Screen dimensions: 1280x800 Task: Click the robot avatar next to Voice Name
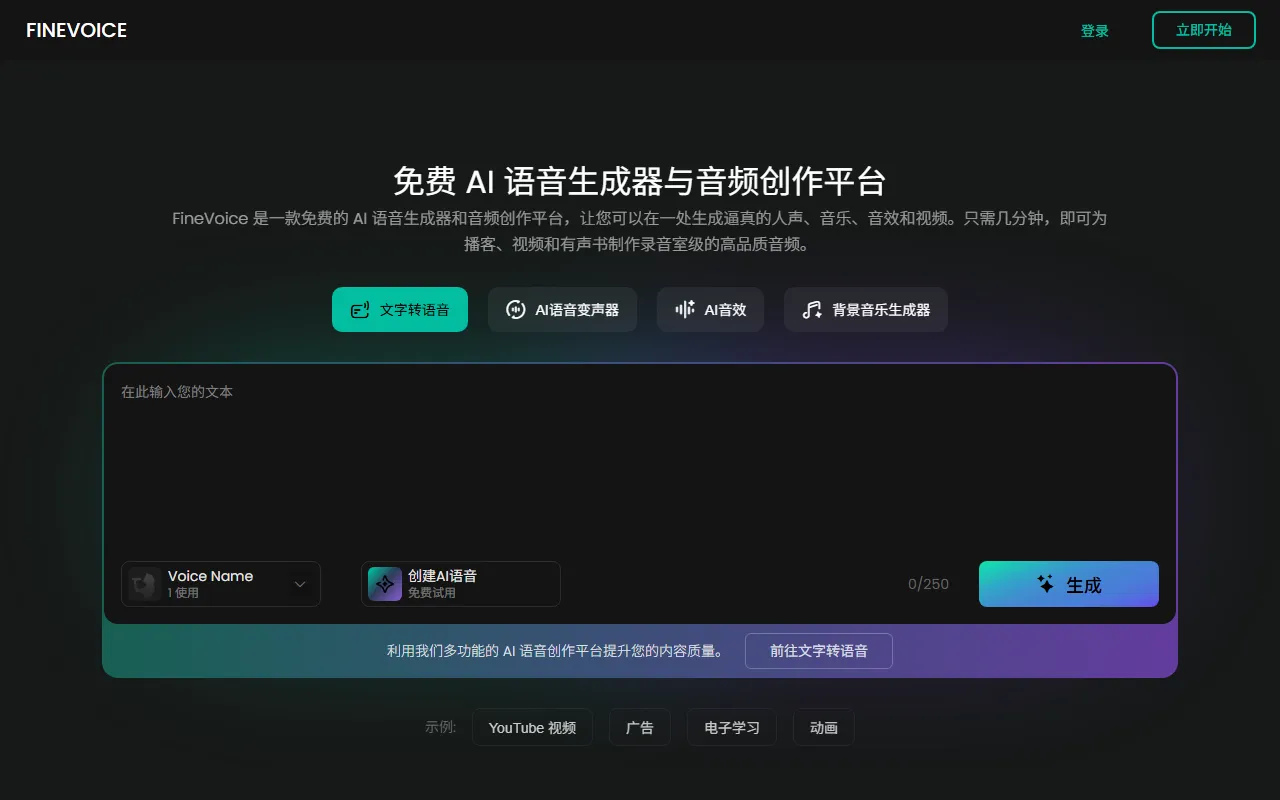click(144, 584)
